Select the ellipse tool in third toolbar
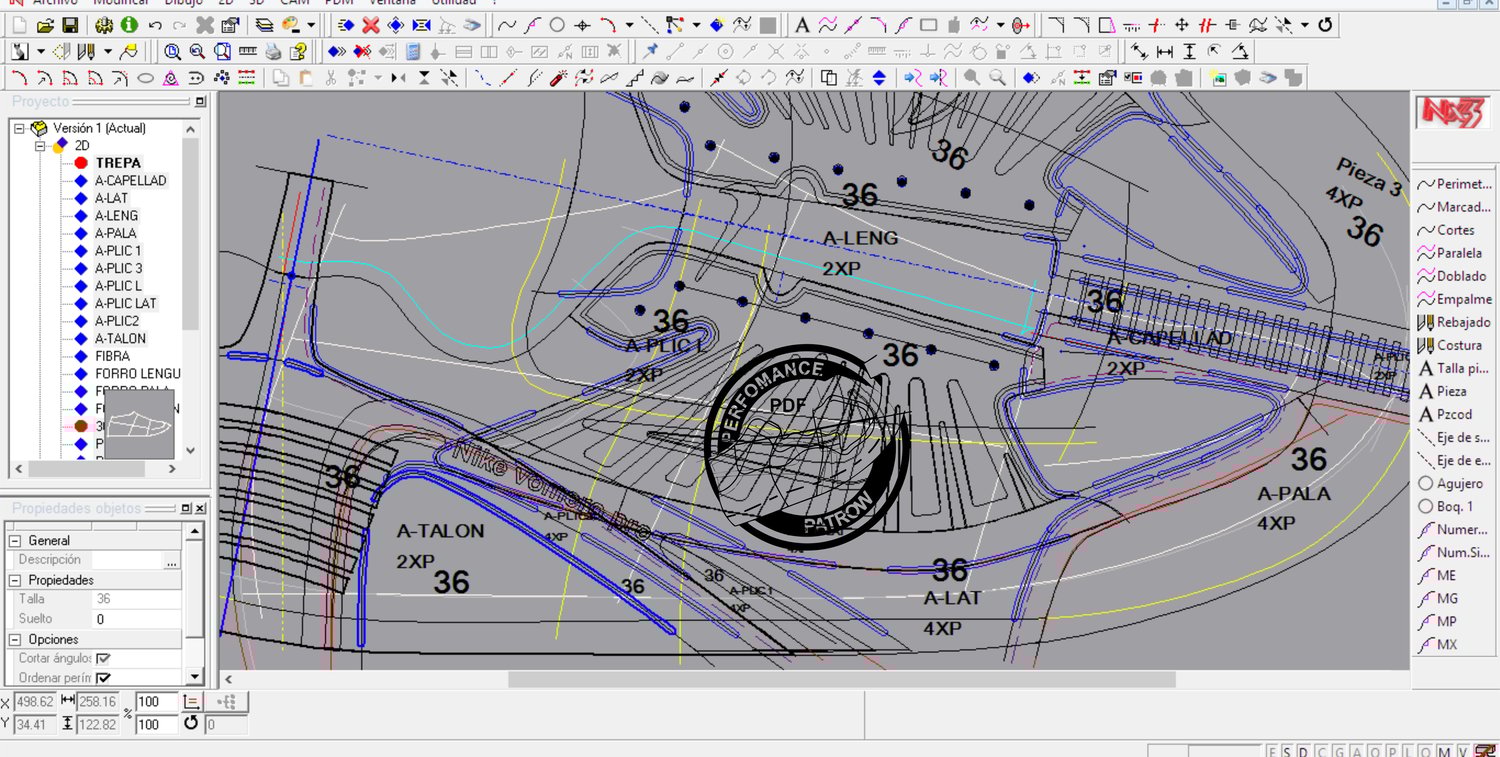The width and height of the screenshot is (1500, 757). tap(145, 78)
